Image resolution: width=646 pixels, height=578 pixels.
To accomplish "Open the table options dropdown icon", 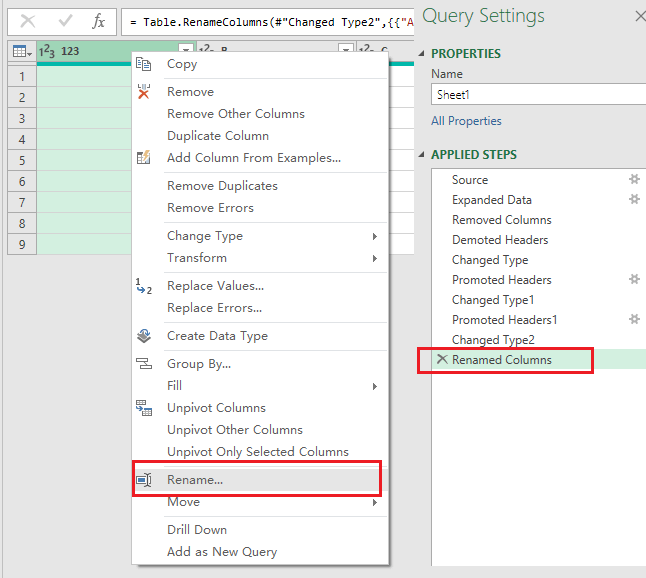I will point(22,51).
